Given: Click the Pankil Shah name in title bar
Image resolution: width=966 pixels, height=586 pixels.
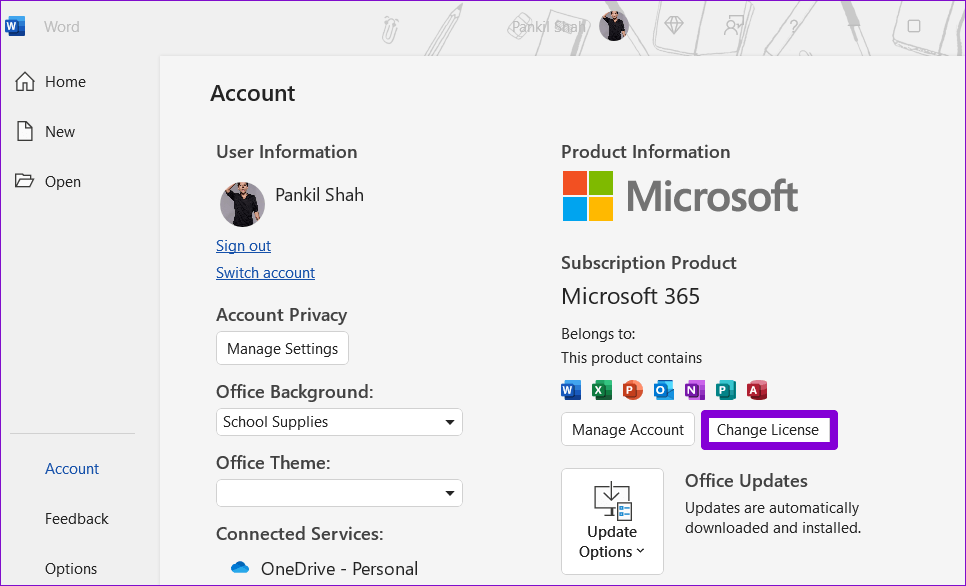Looking at the screenshot, I should tap(549, 26).
